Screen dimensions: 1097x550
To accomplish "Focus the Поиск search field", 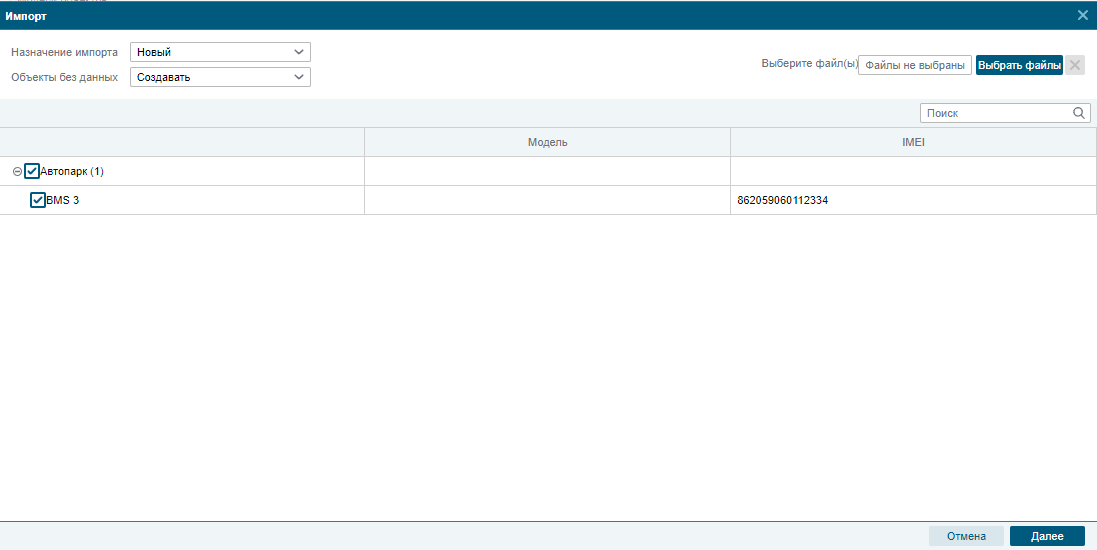I will 995,113.
